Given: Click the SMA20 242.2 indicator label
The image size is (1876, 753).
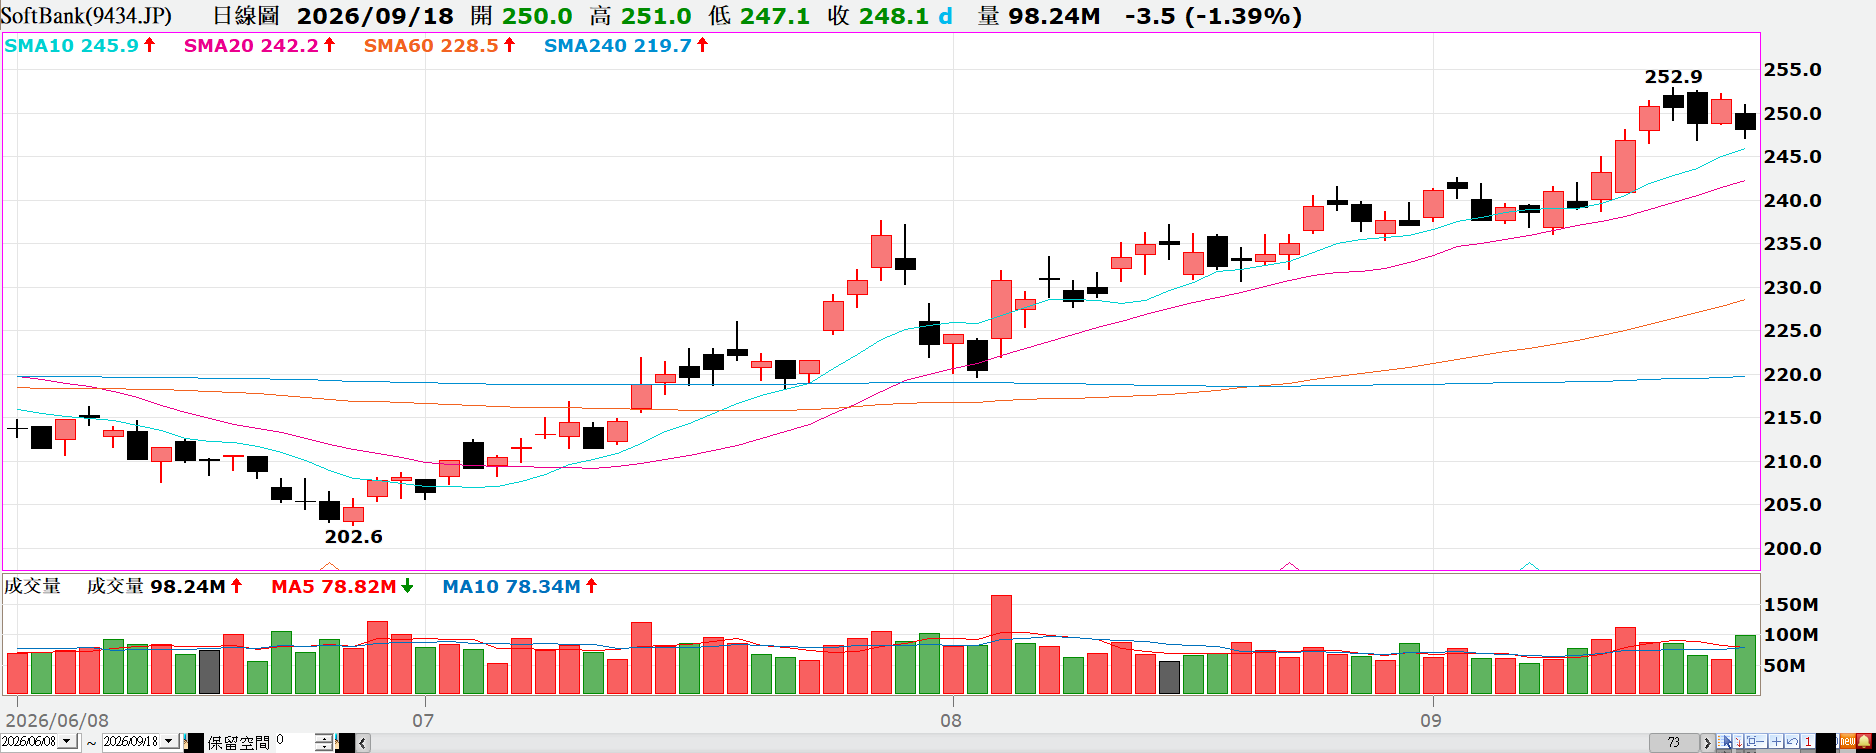Looking at the screenshot, I should click(x=251, y=45).
